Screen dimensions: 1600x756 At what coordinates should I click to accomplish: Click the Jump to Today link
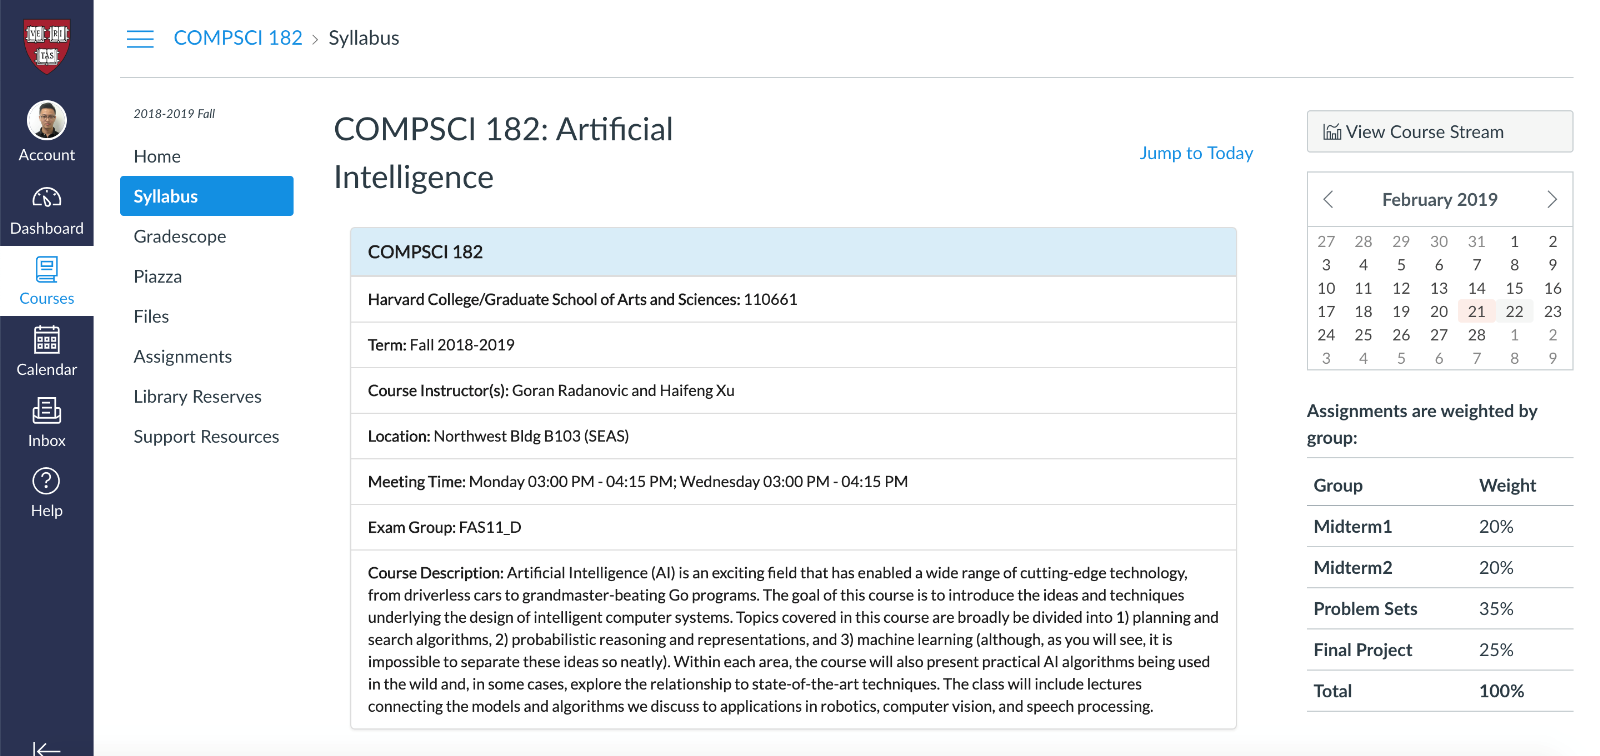click(1196, 153)
